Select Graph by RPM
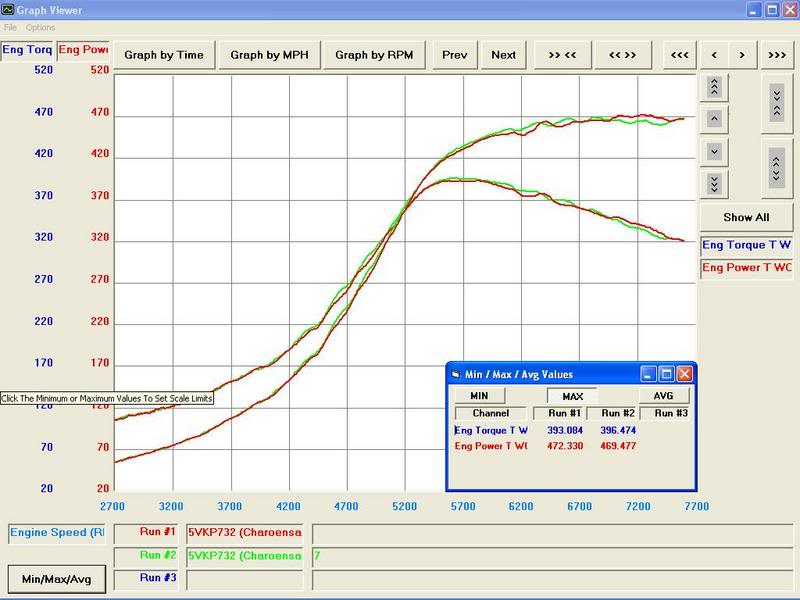 tap(374, 55)
